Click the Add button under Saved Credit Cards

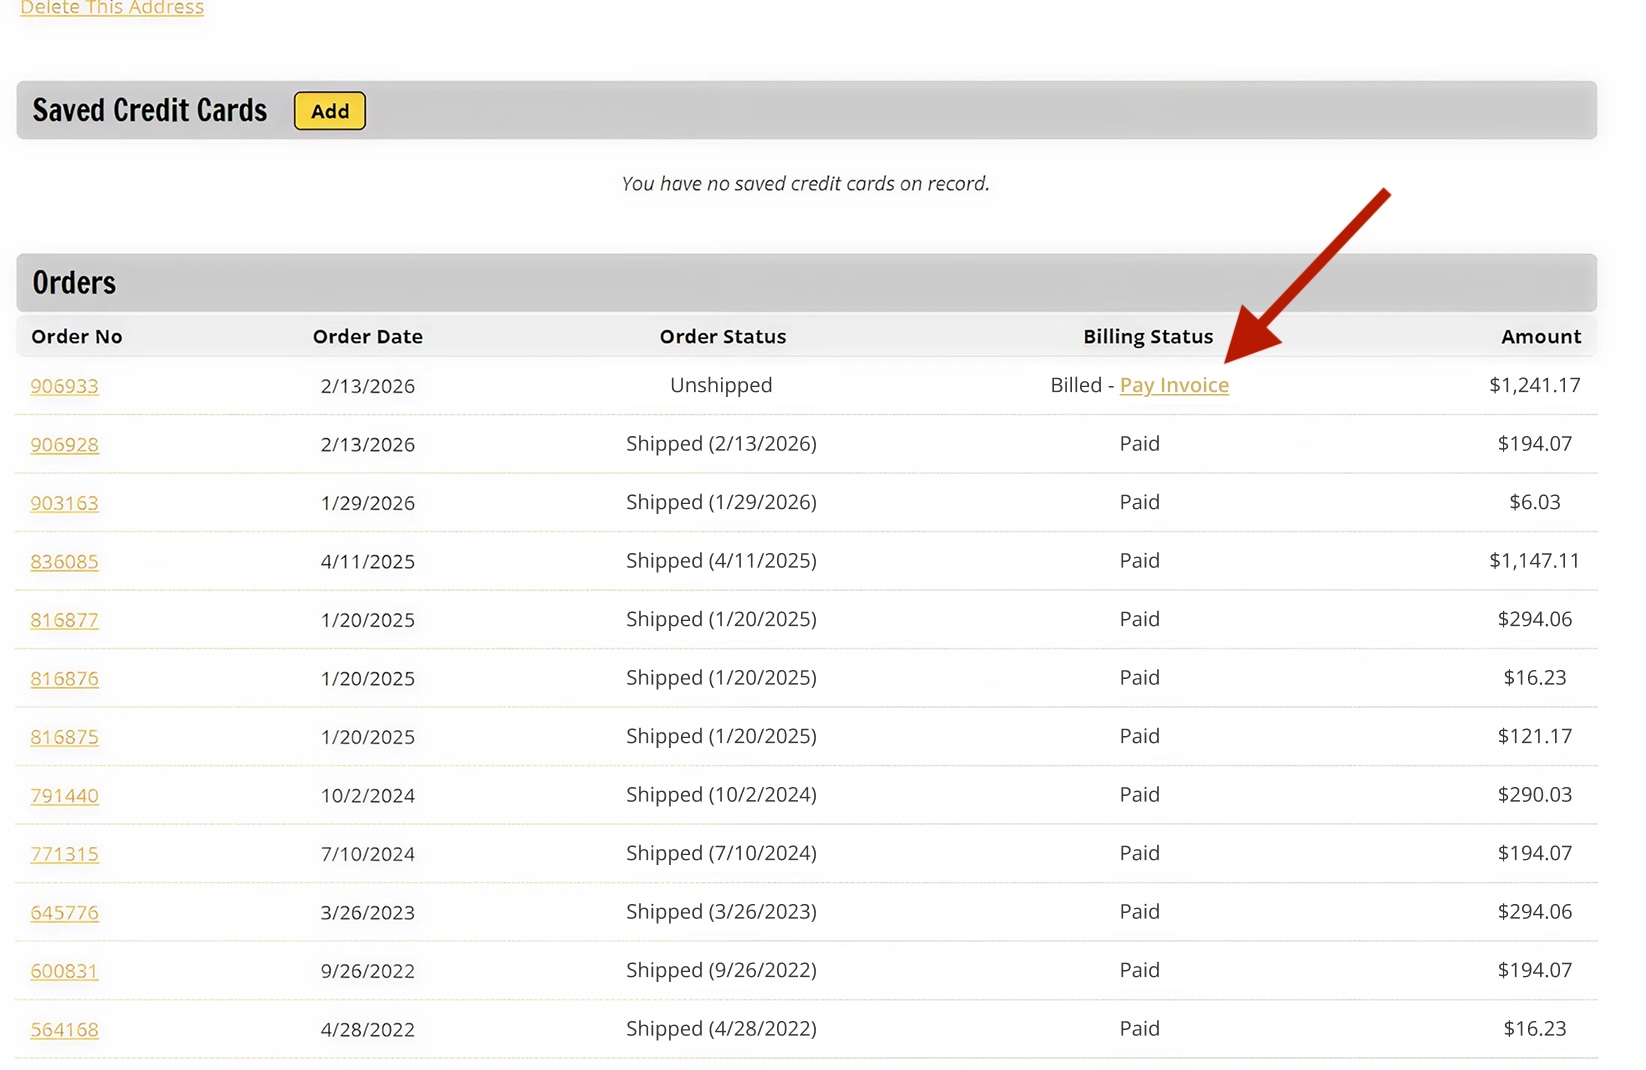329,111
